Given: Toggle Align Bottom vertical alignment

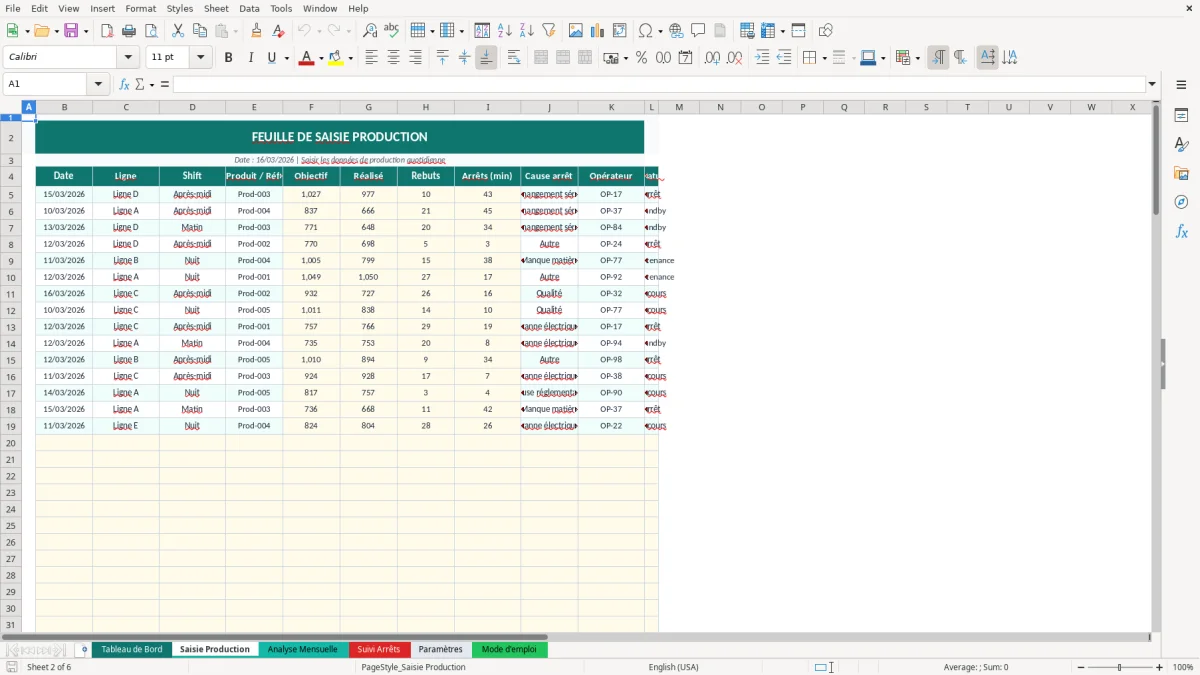Looking at the screenshot, I should pos(486,58).
